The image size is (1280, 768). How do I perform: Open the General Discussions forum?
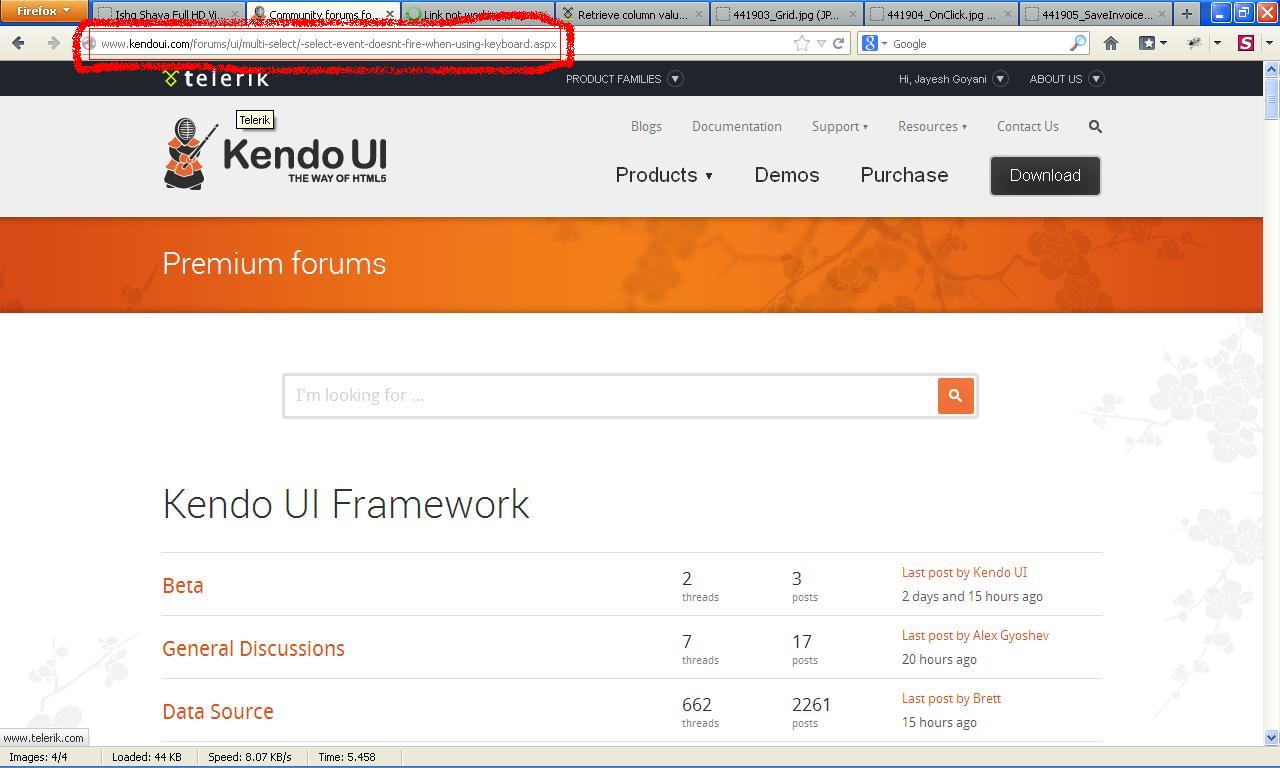[253, 649]
